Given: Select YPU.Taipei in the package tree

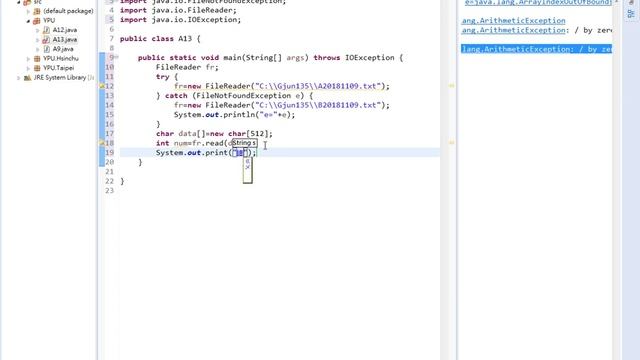Looking at the screenshot, I should [x=59, y=68].
